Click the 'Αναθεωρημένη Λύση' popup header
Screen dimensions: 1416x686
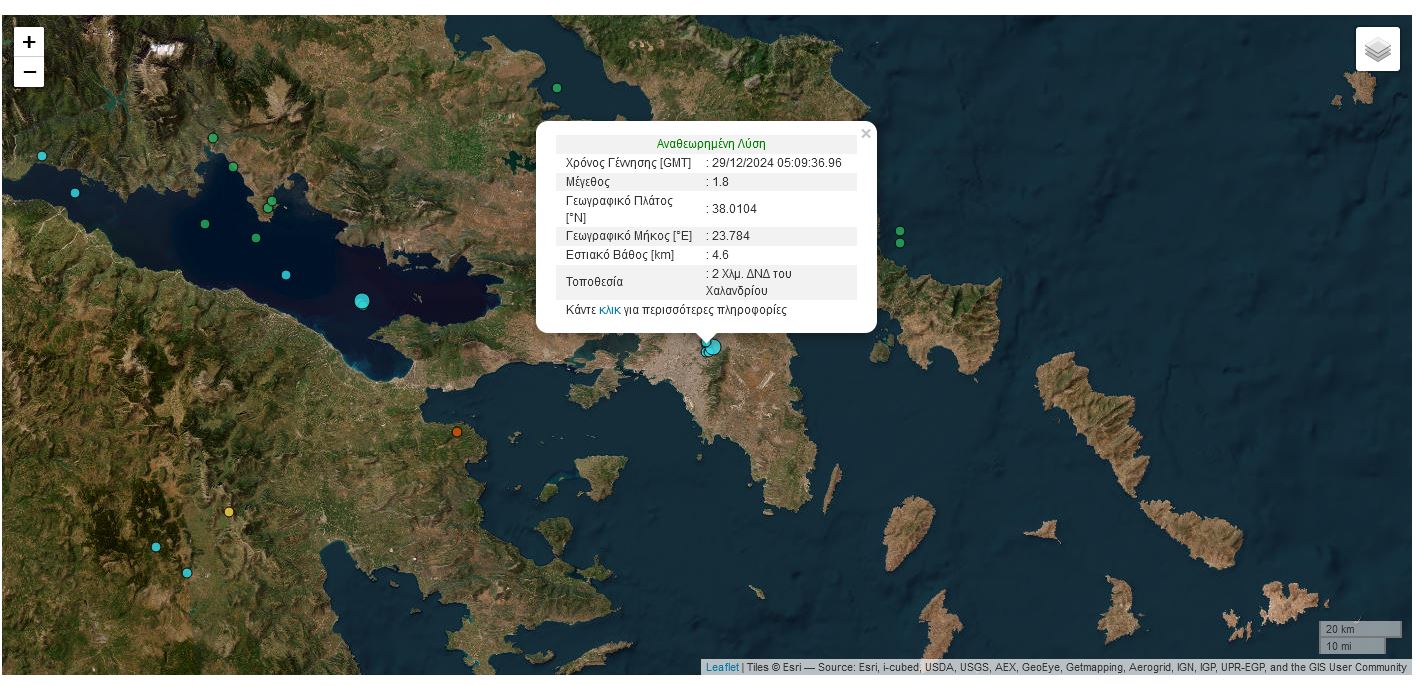tap(710, 144)
